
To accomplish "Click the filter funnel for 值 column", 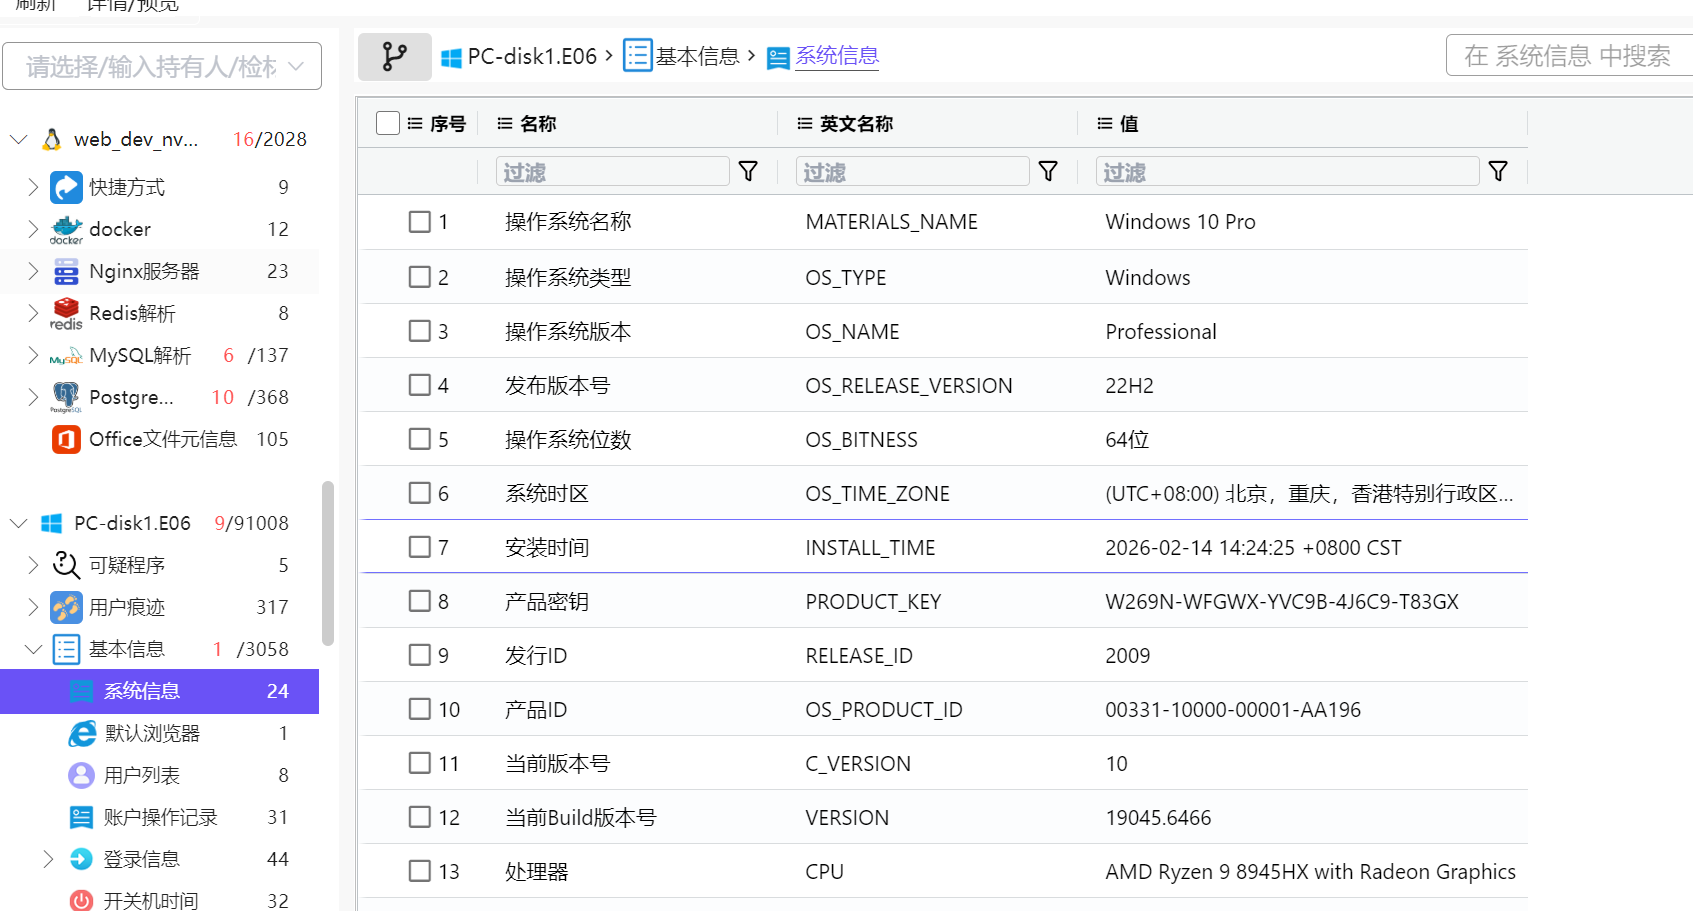I will [x=1498, y=171].
